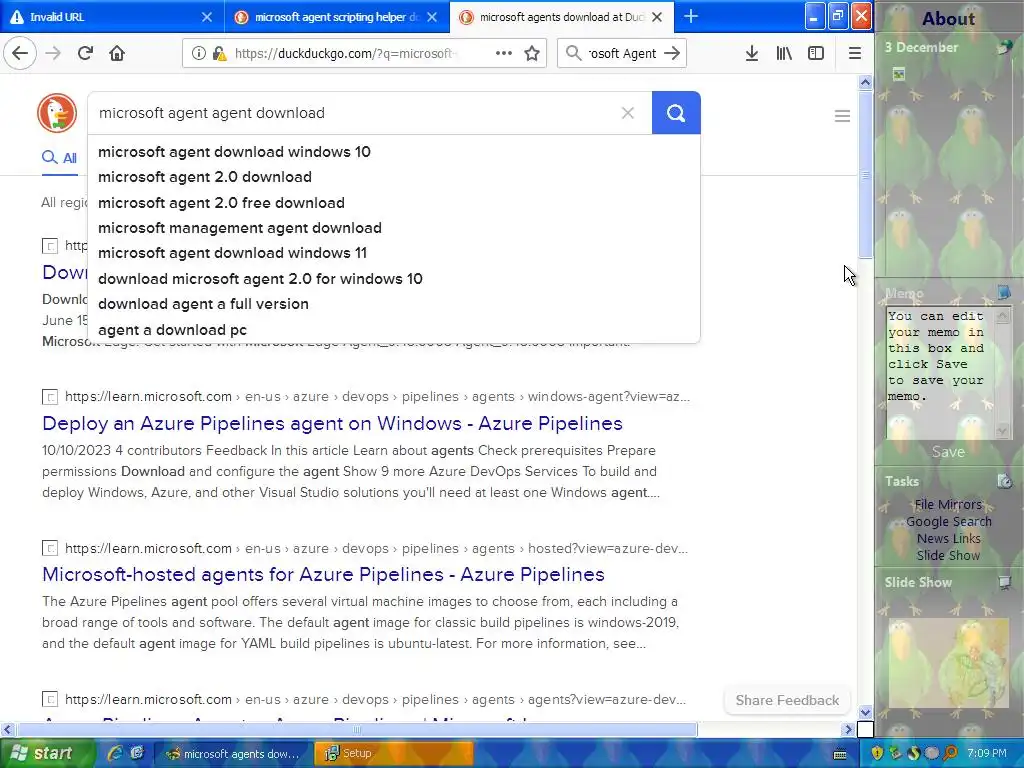Viewport: 1024px width, 768px height.
Task: Click the Slide Show panel icon
Action: (x=1004, y=582)
